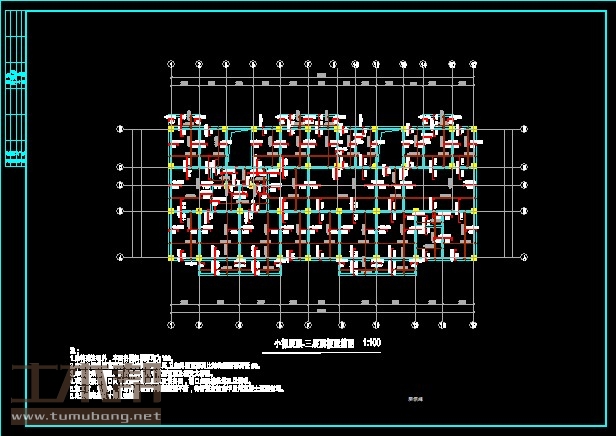Select the yellow column at the plan's top-left corner
The height and width of the screenshot is (436, 616).
click(171, 129)
